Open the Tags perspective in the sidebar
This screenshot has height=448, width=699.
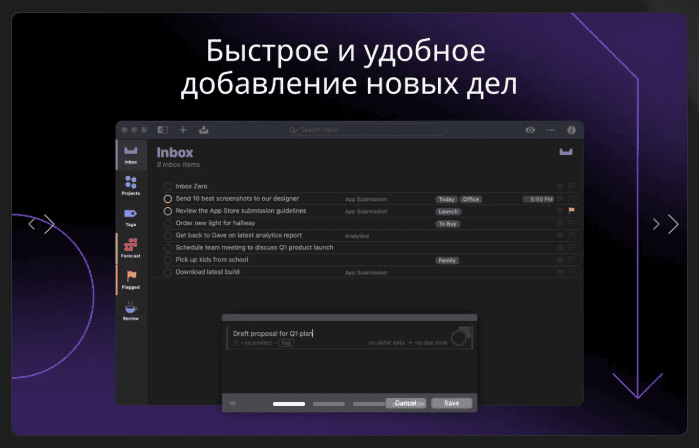click(131, 217)
